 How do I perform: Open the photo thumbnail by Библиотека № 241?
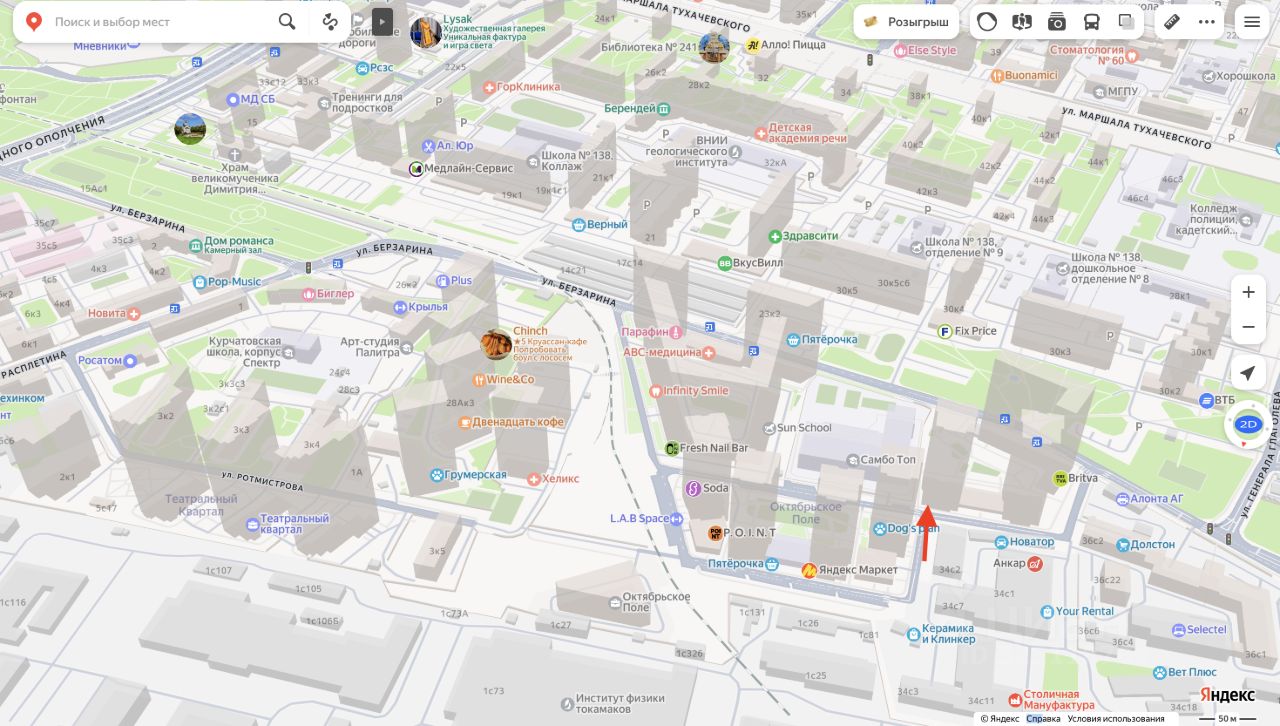[714, 47]
